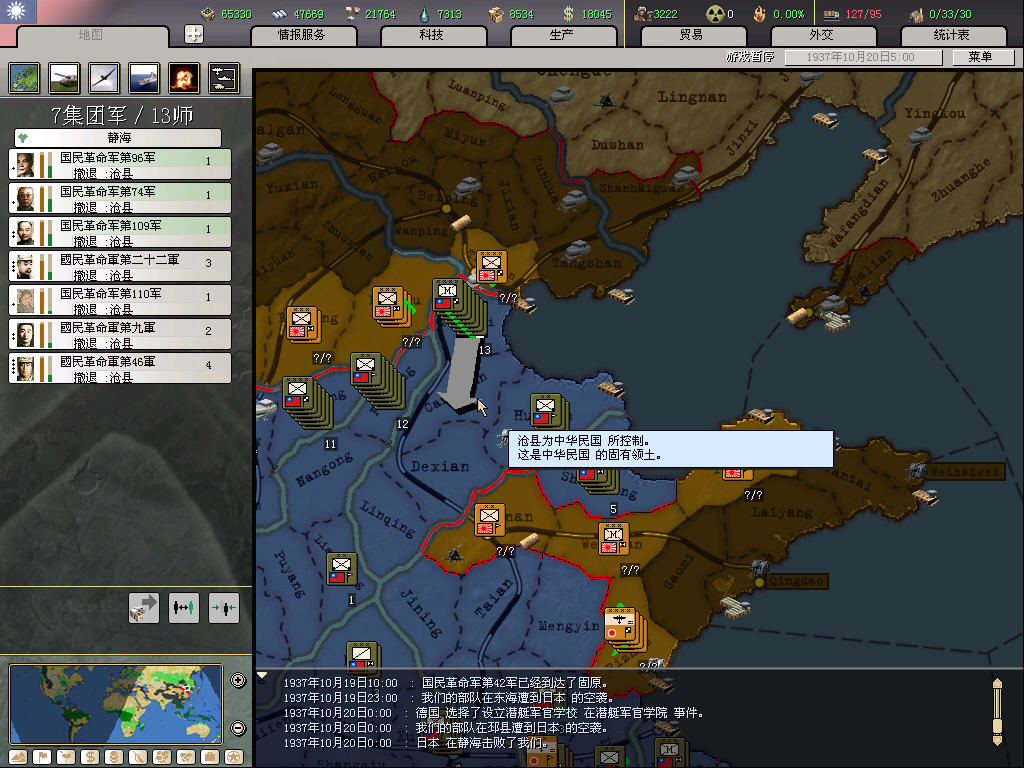Click the nuclear explosion icon
The width and height of the screenshot is (1024, 768).
click(x=184, y=77)
